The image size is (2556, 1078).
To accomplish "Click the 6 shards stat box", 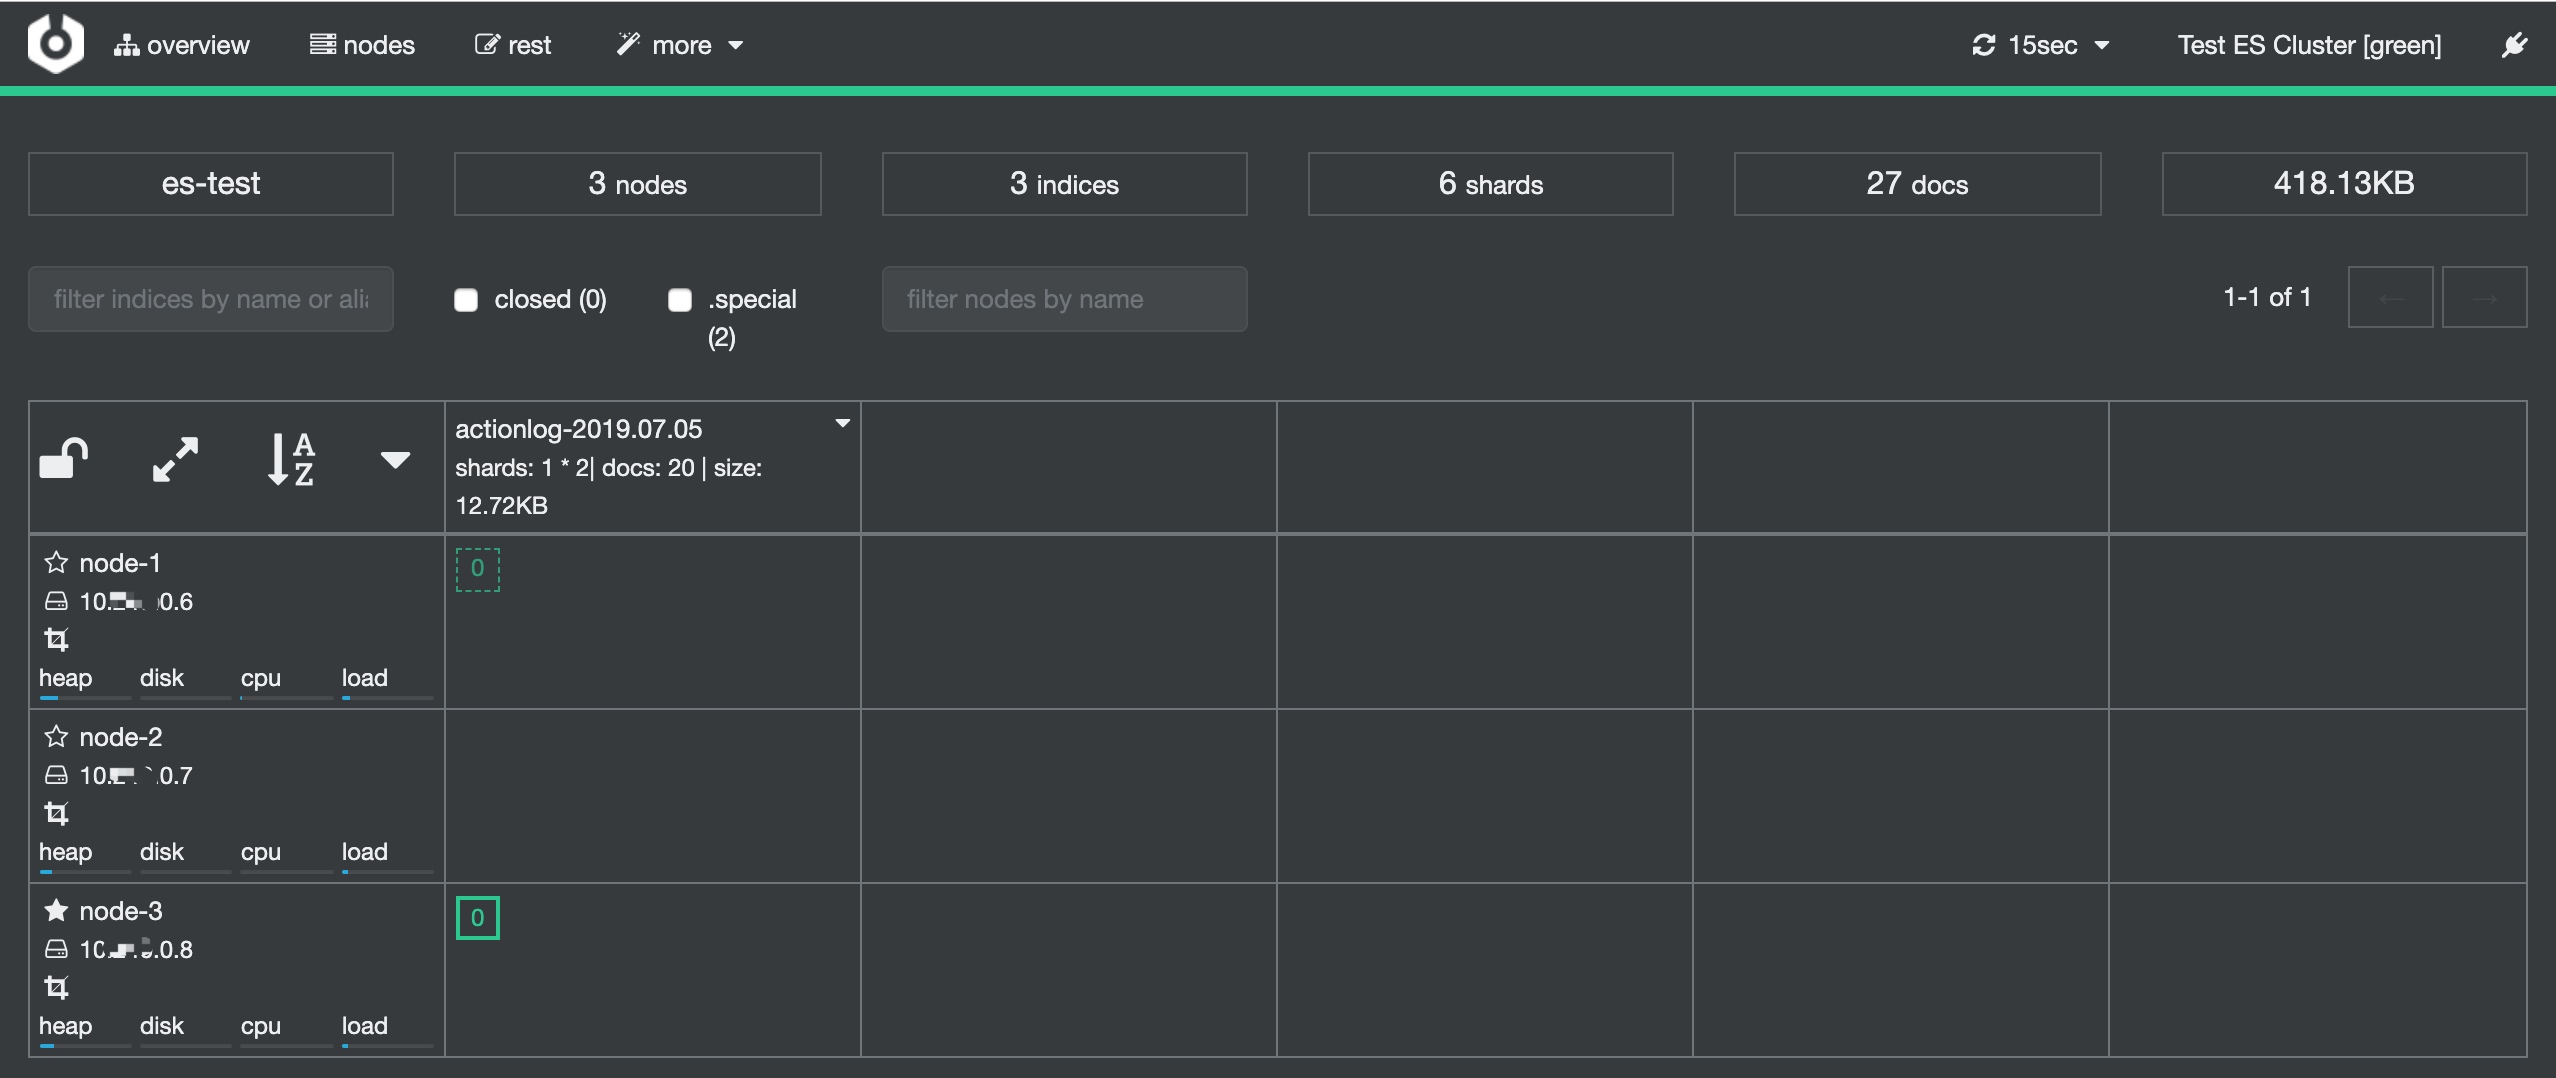I will [x=1490, y=183].
